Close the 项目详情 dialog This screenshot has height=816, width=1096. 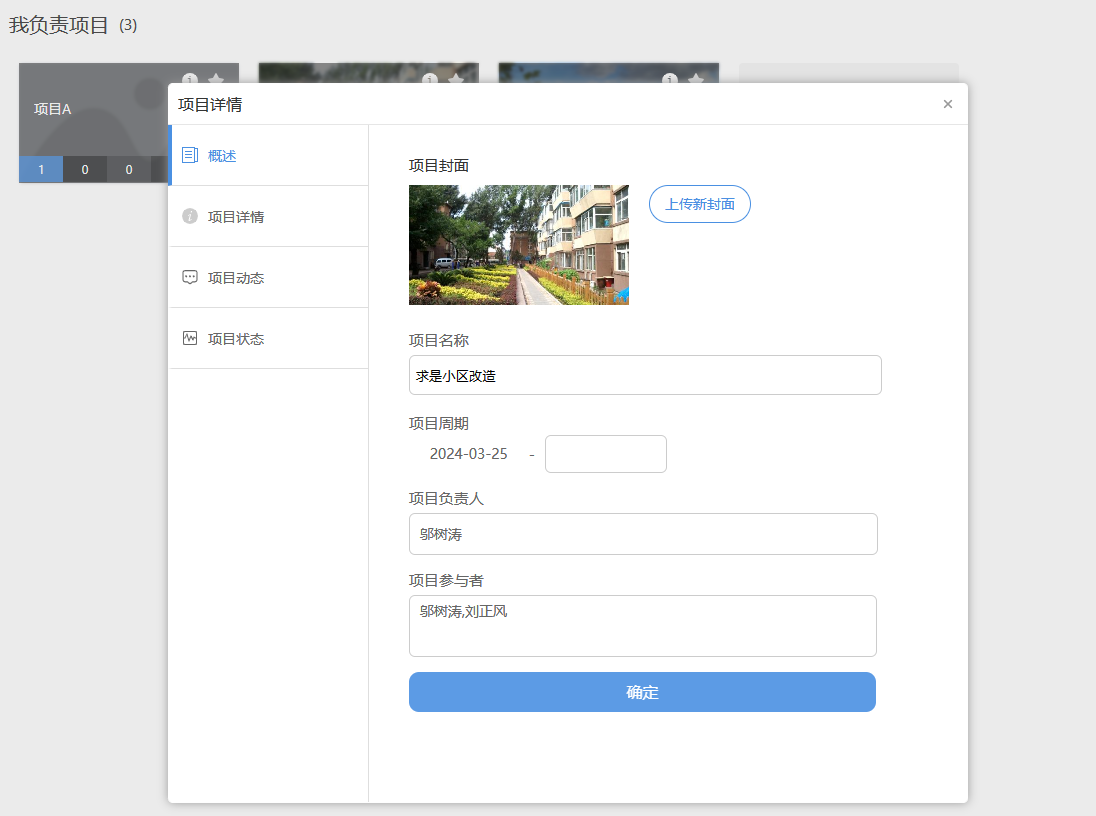[x=948, y=104]
